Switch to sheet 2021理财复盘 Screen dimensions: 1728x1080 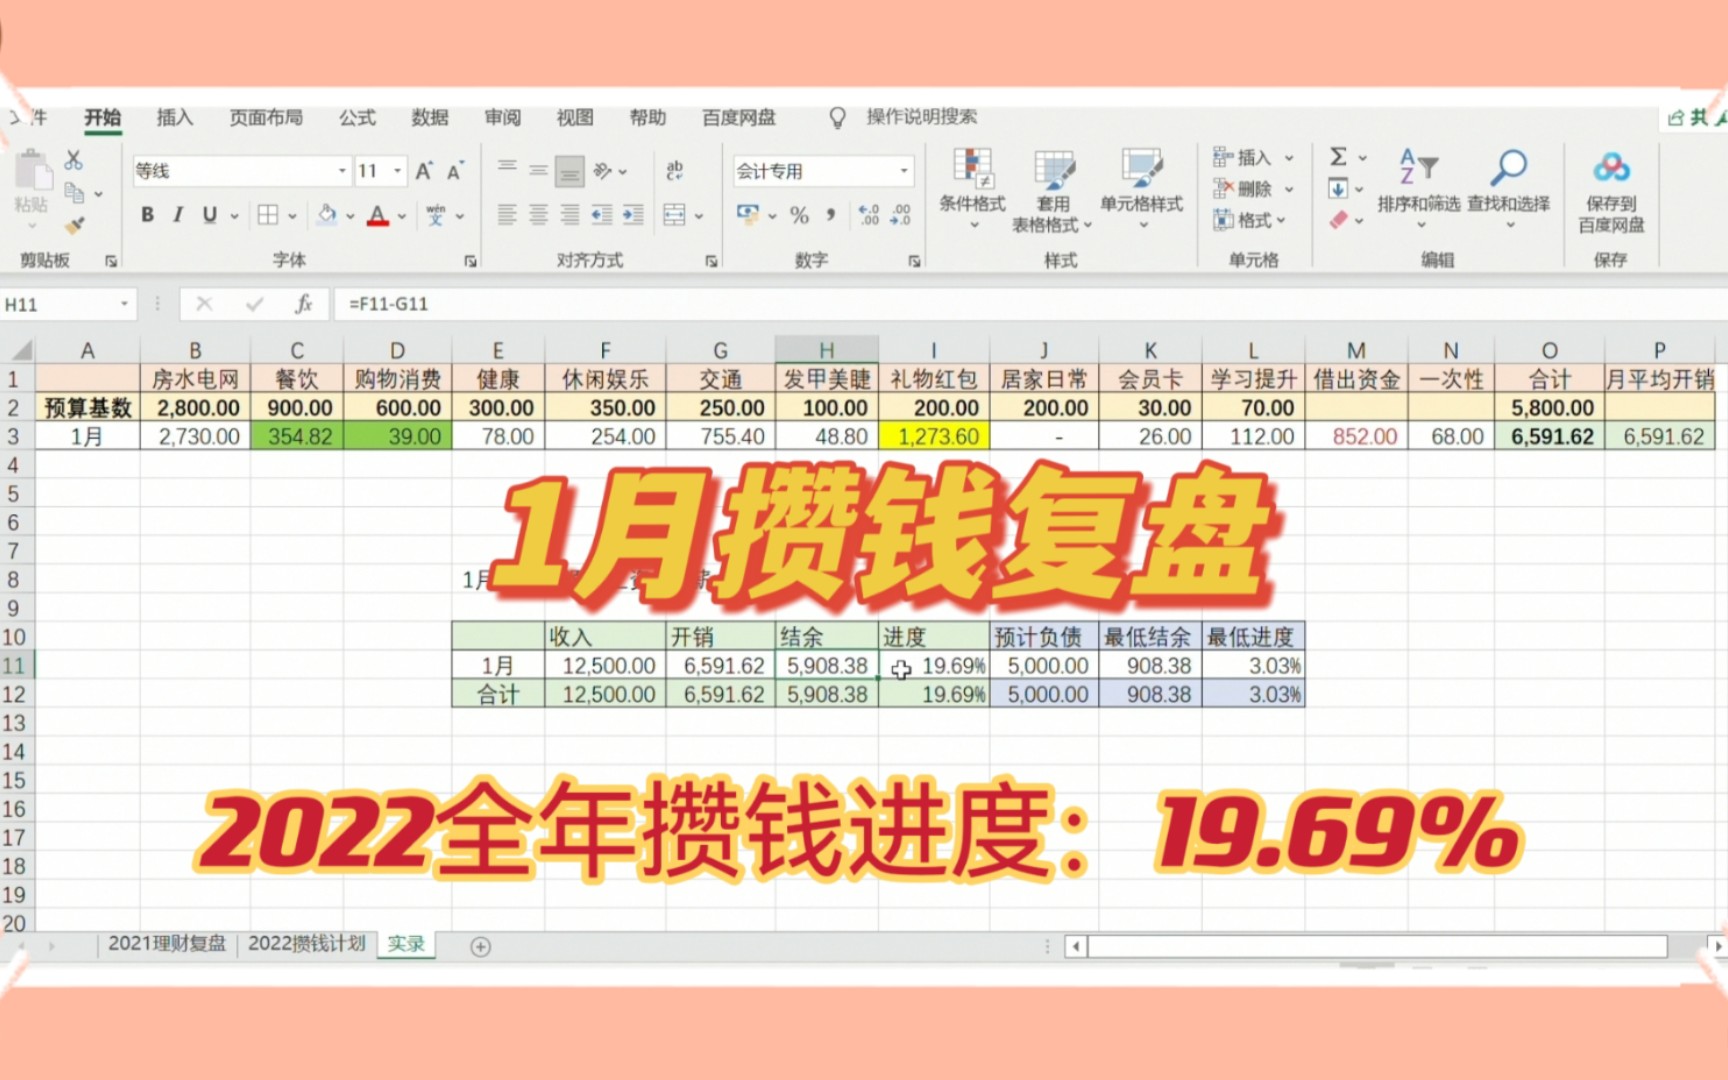[166, 944]
